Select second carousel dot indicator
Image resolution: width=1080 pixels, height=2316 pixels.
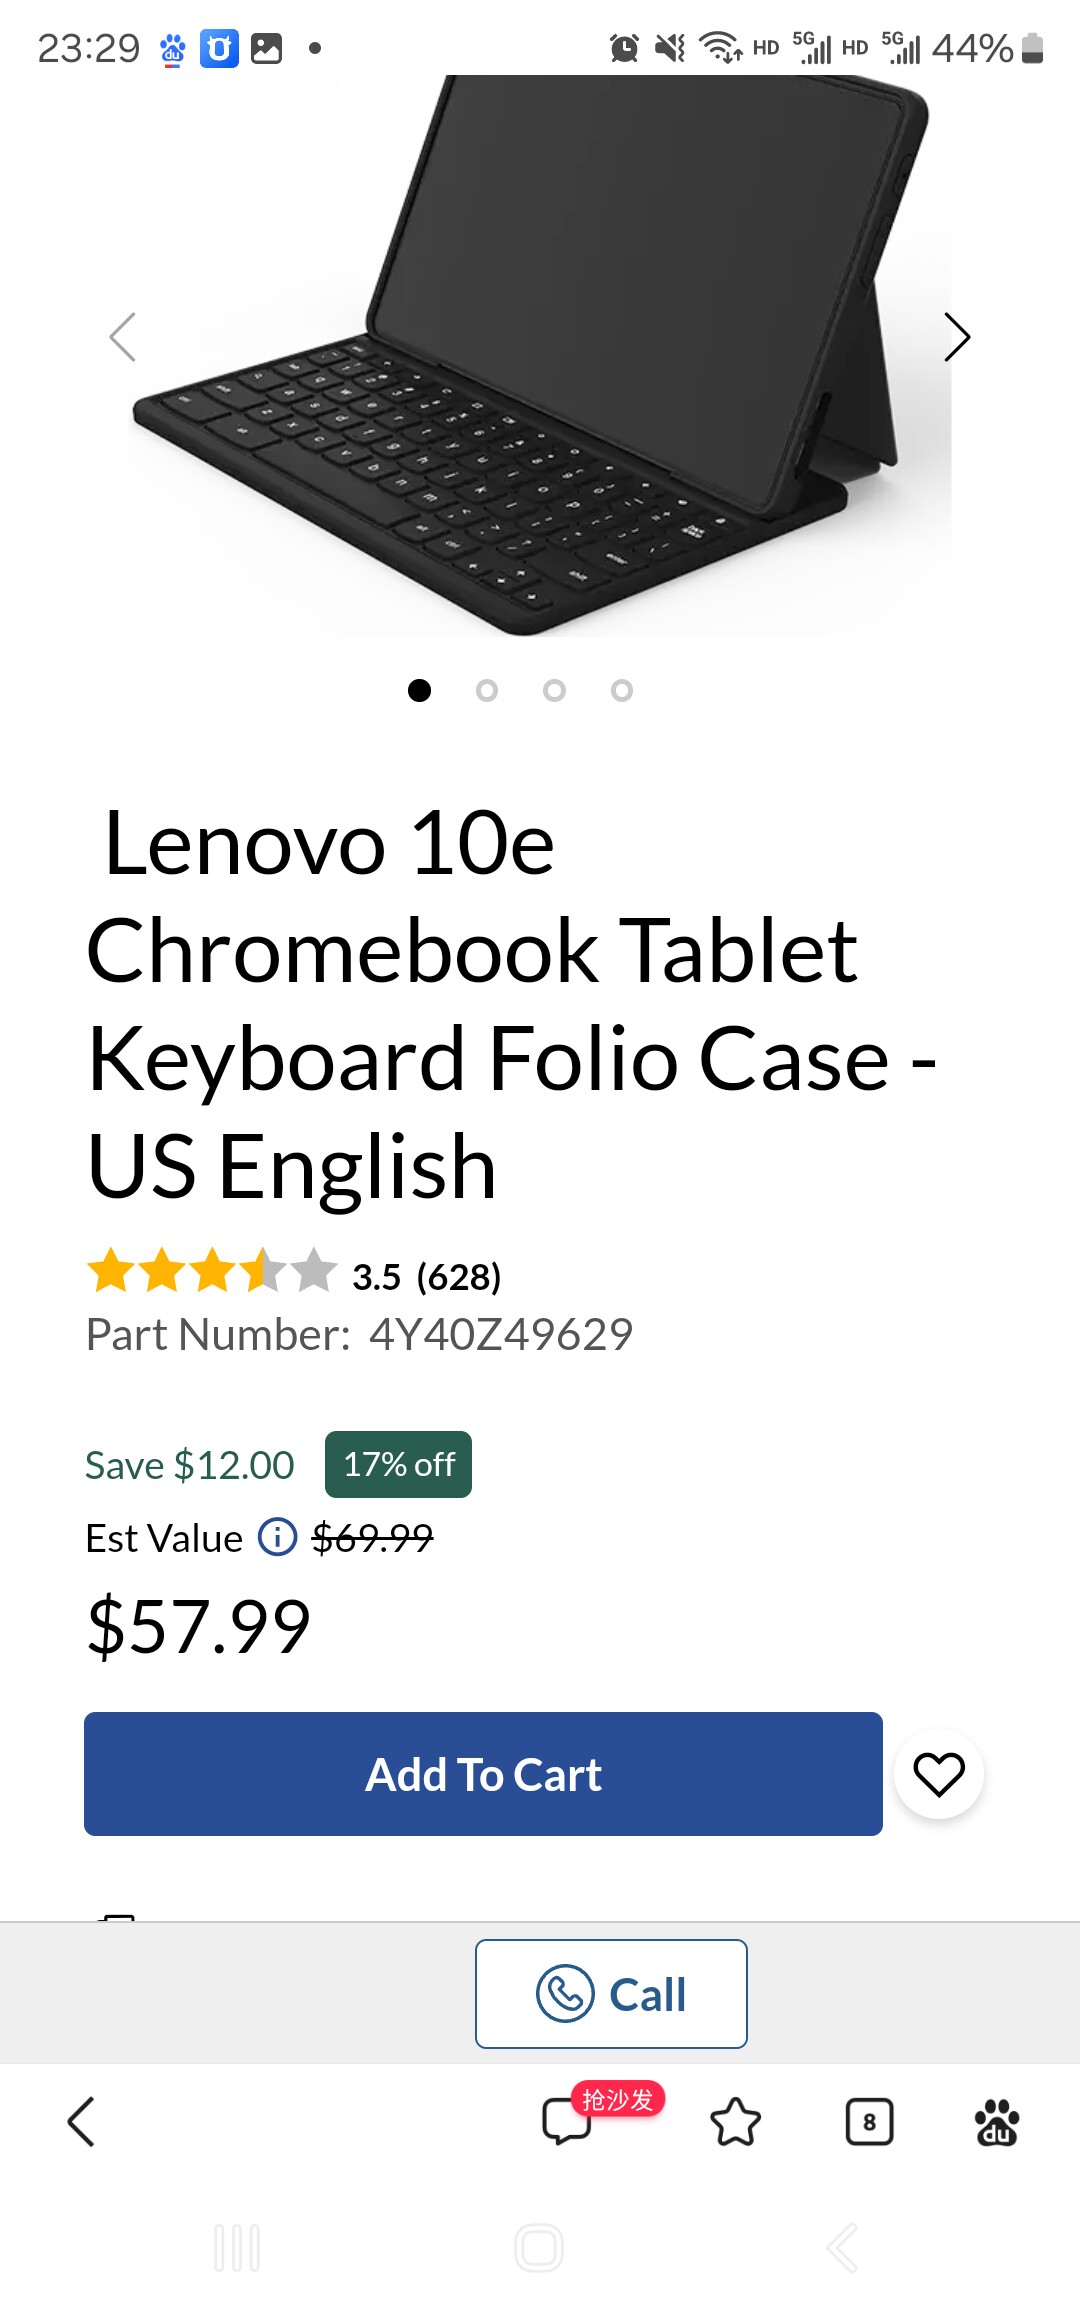487,690
